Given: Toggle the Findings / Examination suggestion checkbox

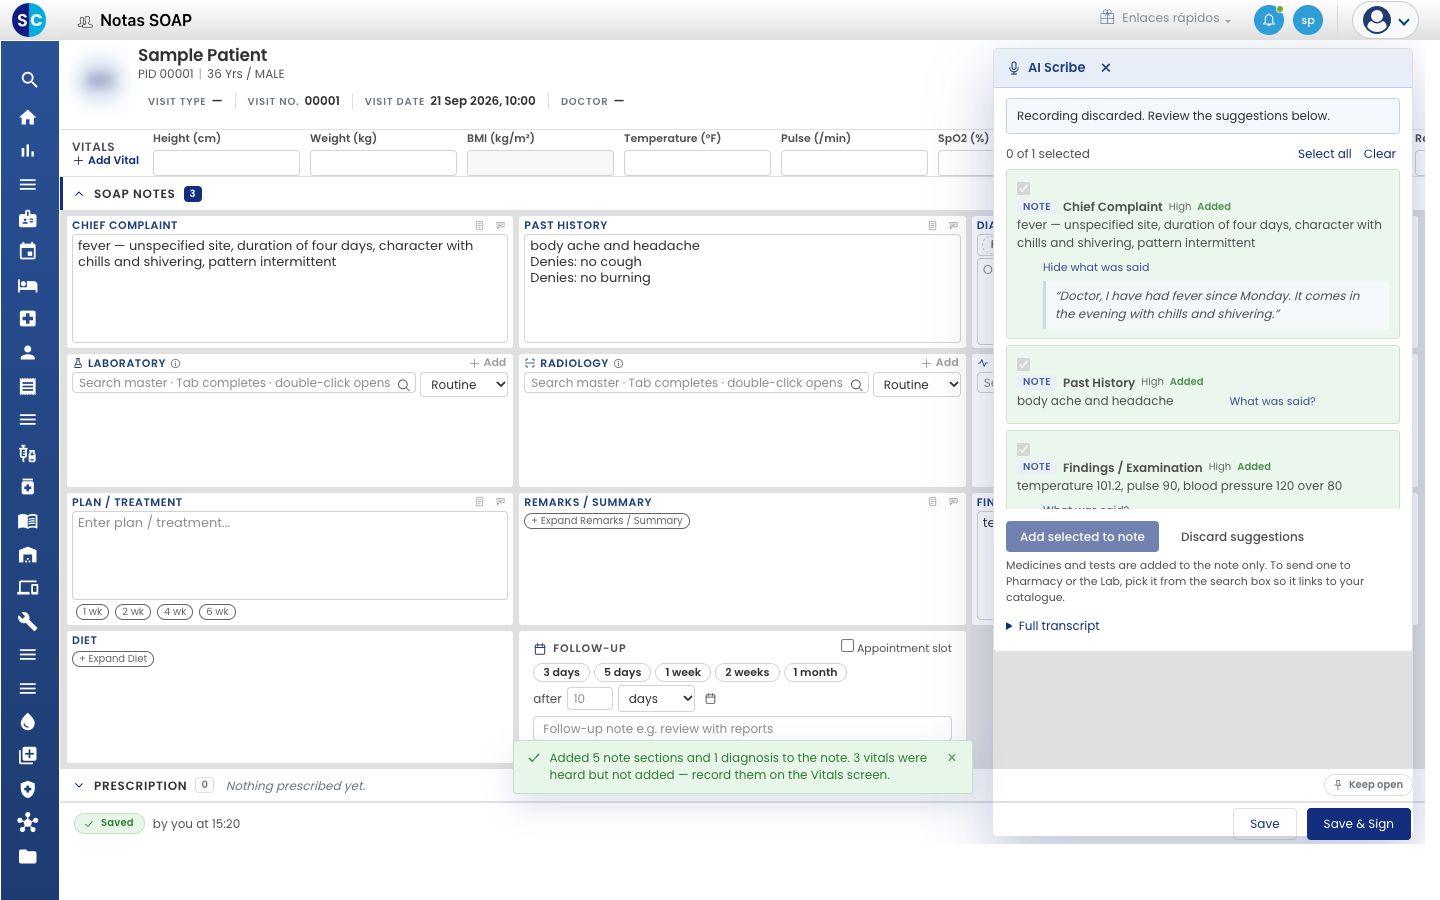Looking at the screenshot, I should (x=1024, y=450).
